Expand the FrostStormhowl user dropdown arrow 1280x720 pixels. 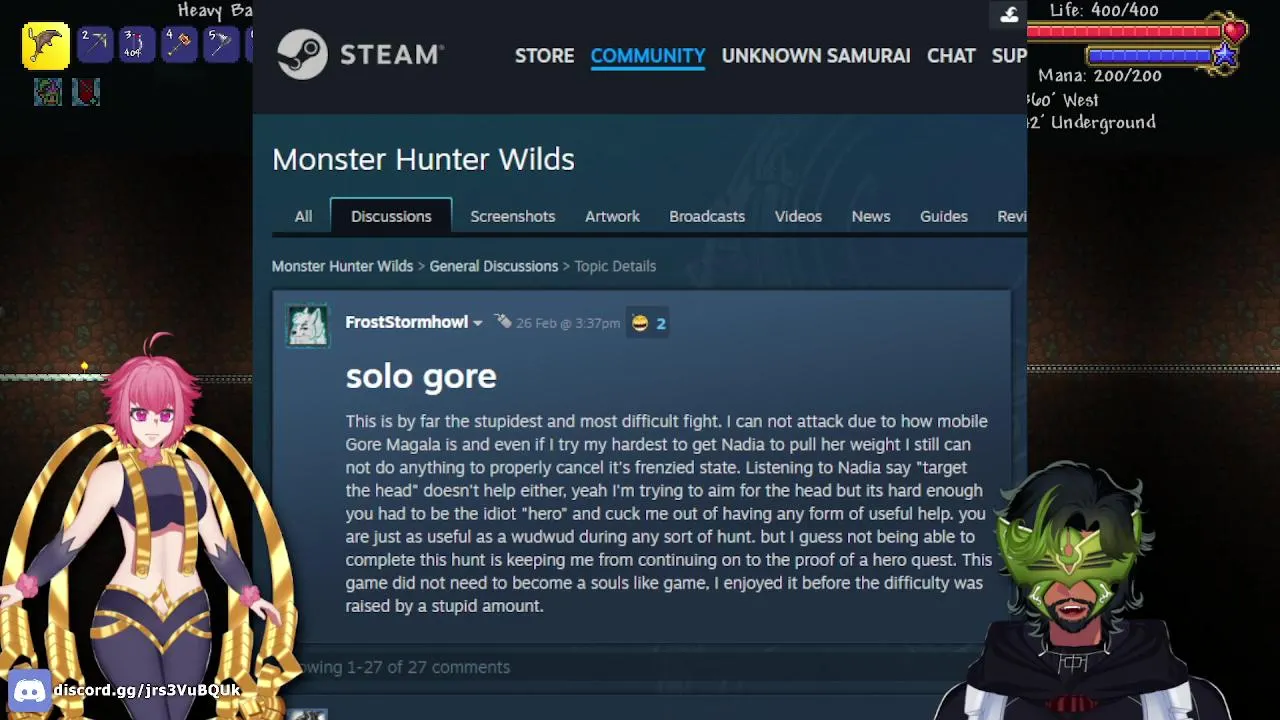pyautogui.click(x=477, y=323)
